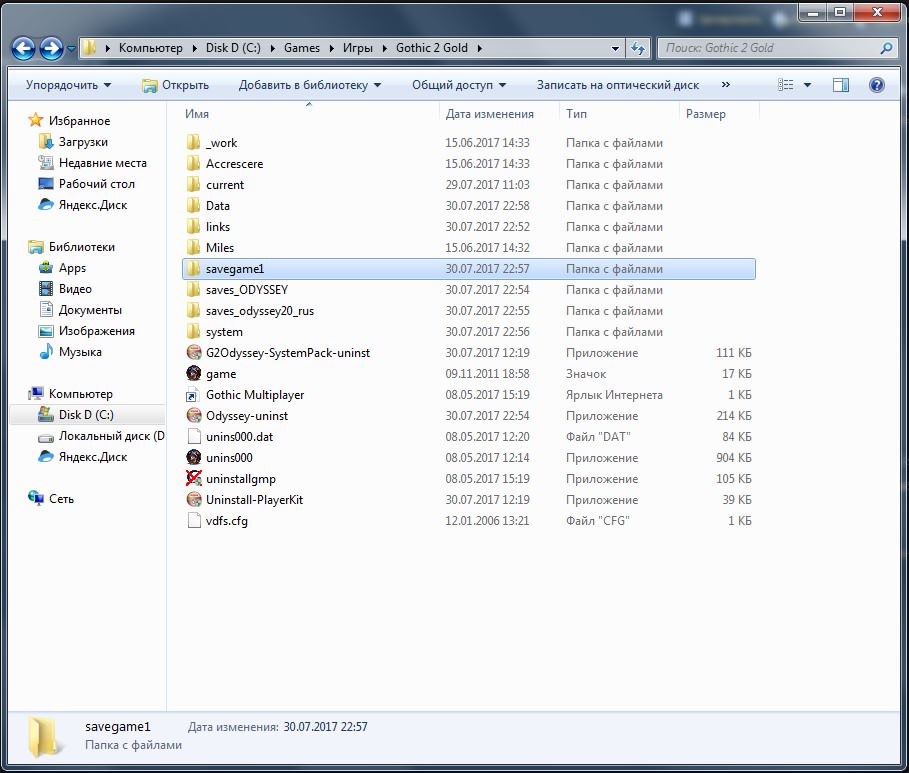
Task: Change the view with the view icon
Action: [786, 85]
